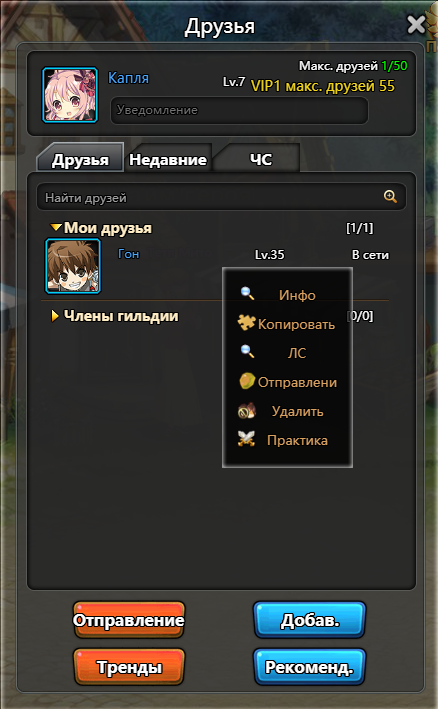Click Капля's pink-haired avatar
This screenshot has width=438, height=709.
(70, 95)
